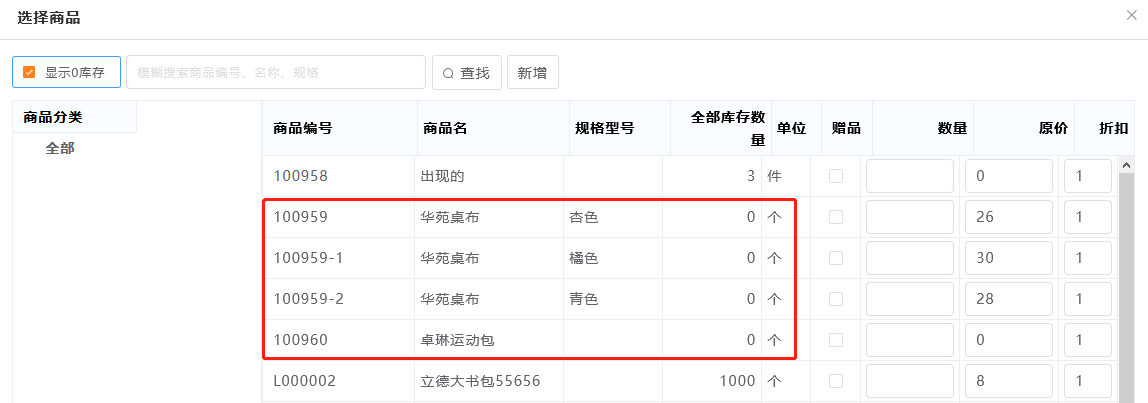
Task: Click the quantity field for 100959-1
Action: pos(909,258)
